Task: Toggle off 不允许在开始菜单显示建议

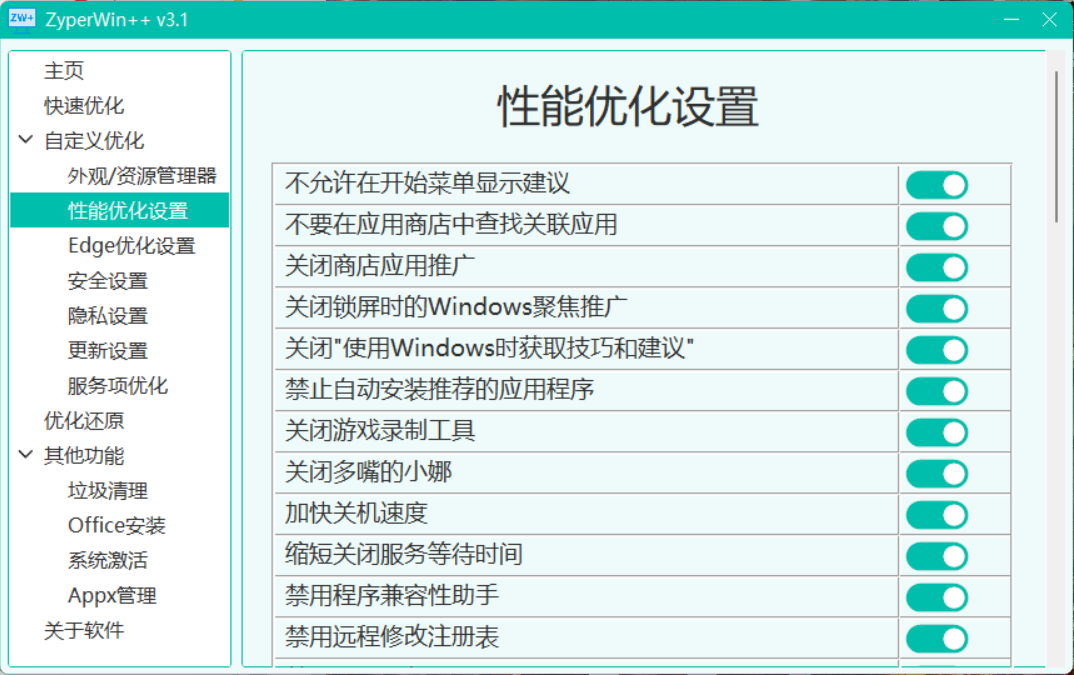Action: pos(937,185)
